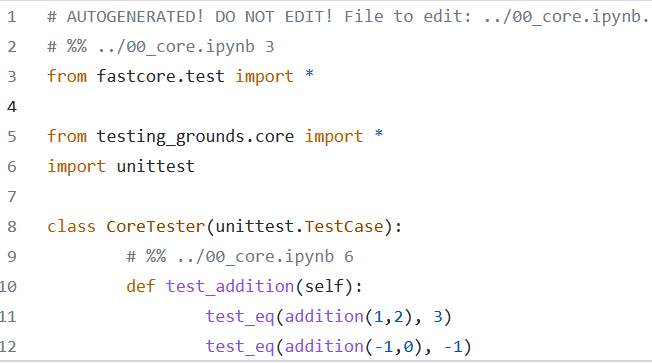Click the 'import' keyword on line 6
Viewport: 652px width, 363px height.
[76, 167]
